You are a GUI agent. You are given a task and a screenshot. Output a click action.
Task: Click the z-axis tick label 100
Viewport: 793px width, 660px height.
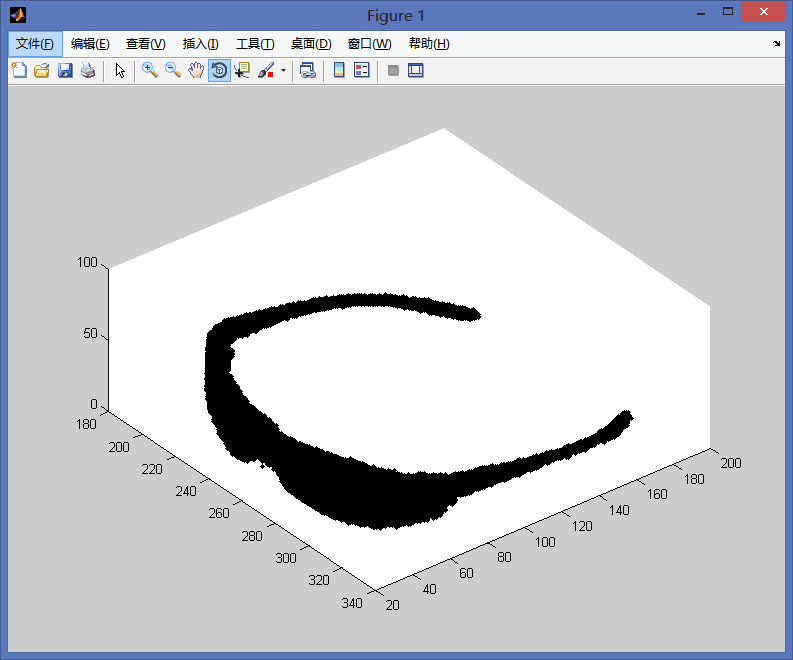[x=87, y=262]
